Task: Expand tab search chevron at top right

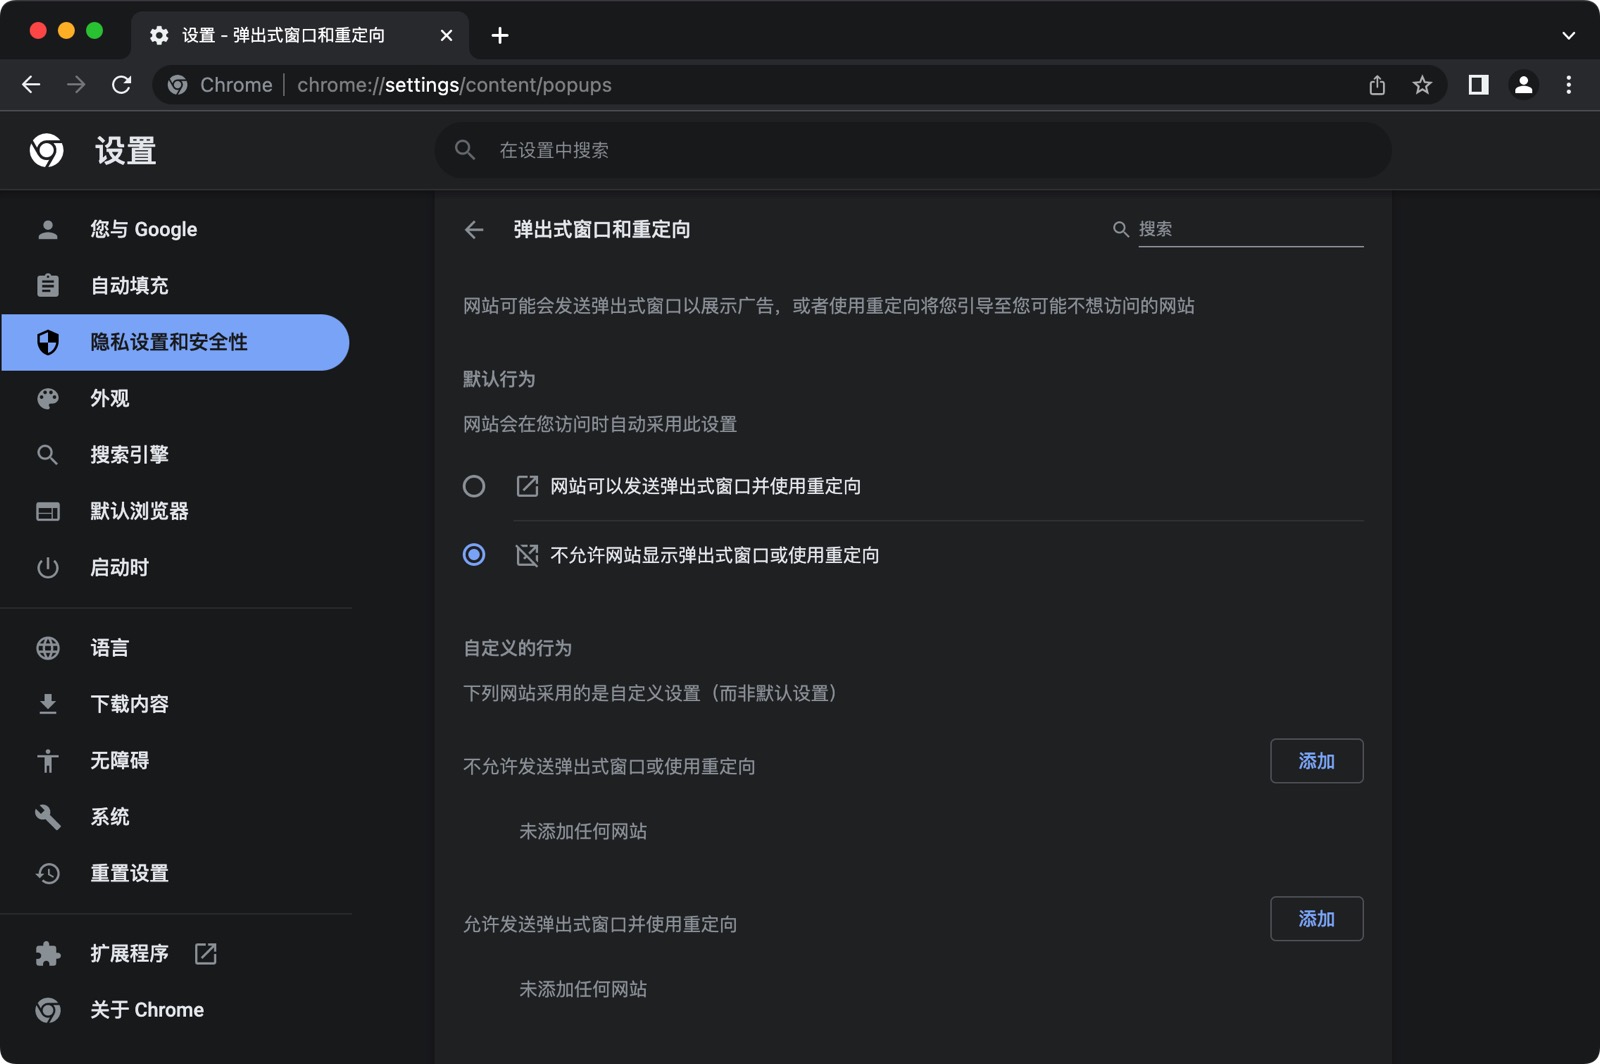Action: point(1568,36)
